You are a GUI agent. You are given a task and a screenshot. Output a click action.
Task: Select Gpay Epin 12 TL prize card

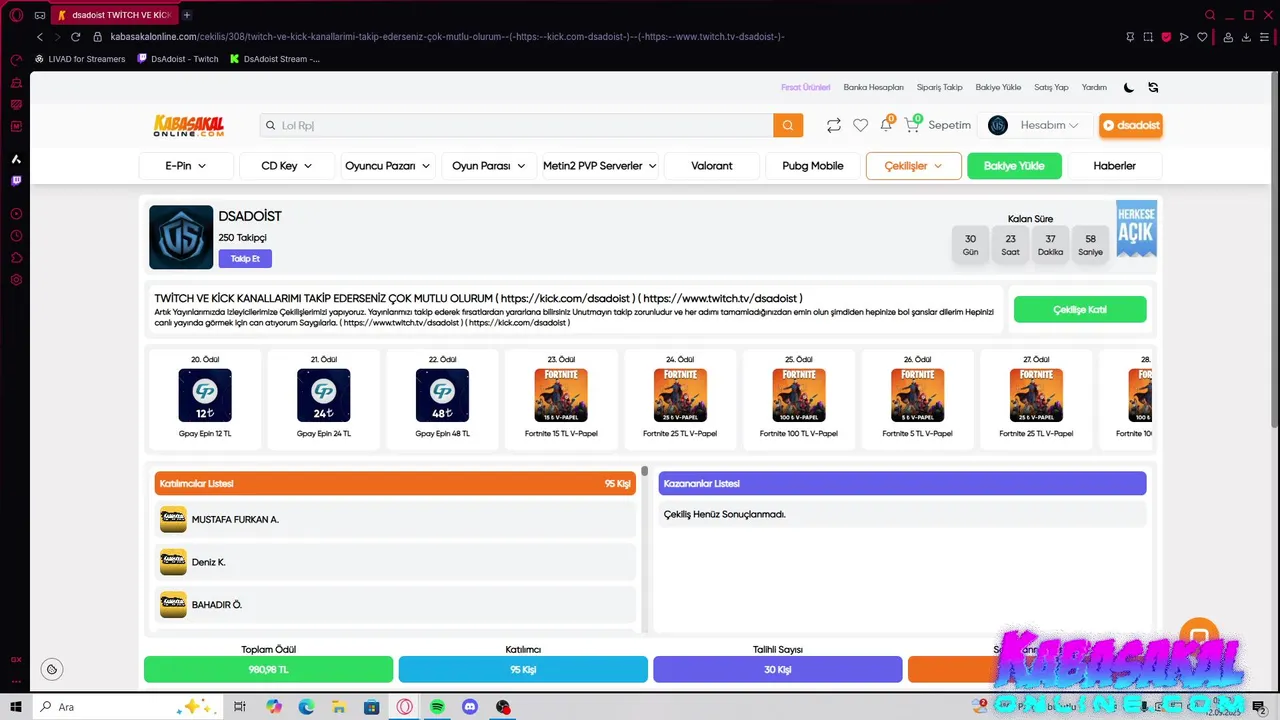[204, 399]
